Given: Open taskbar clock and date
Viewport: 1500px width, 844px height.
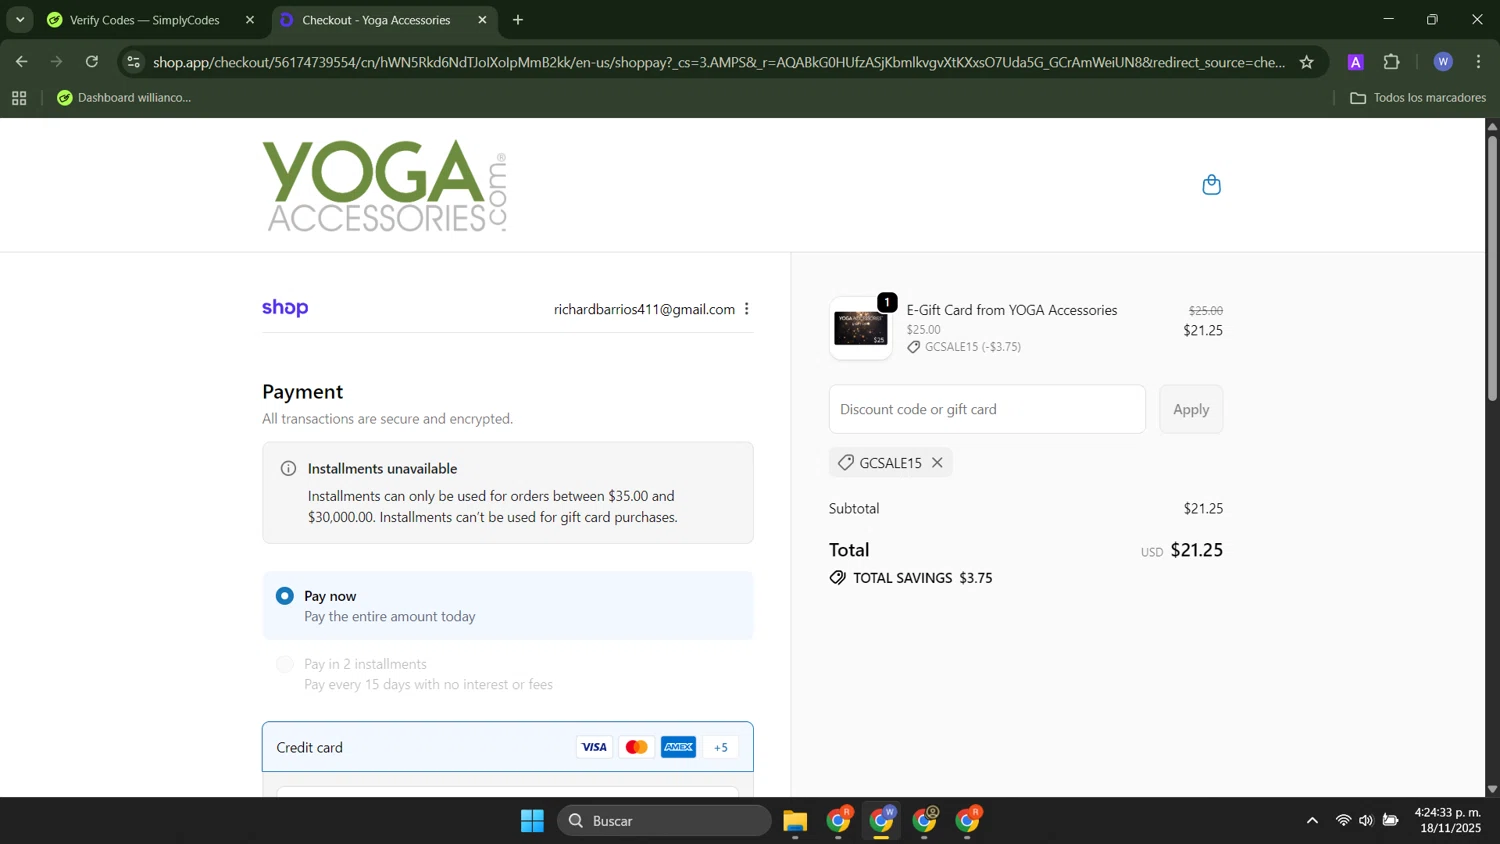Looking at the screenshot, I should click(x=1448, y=820).
